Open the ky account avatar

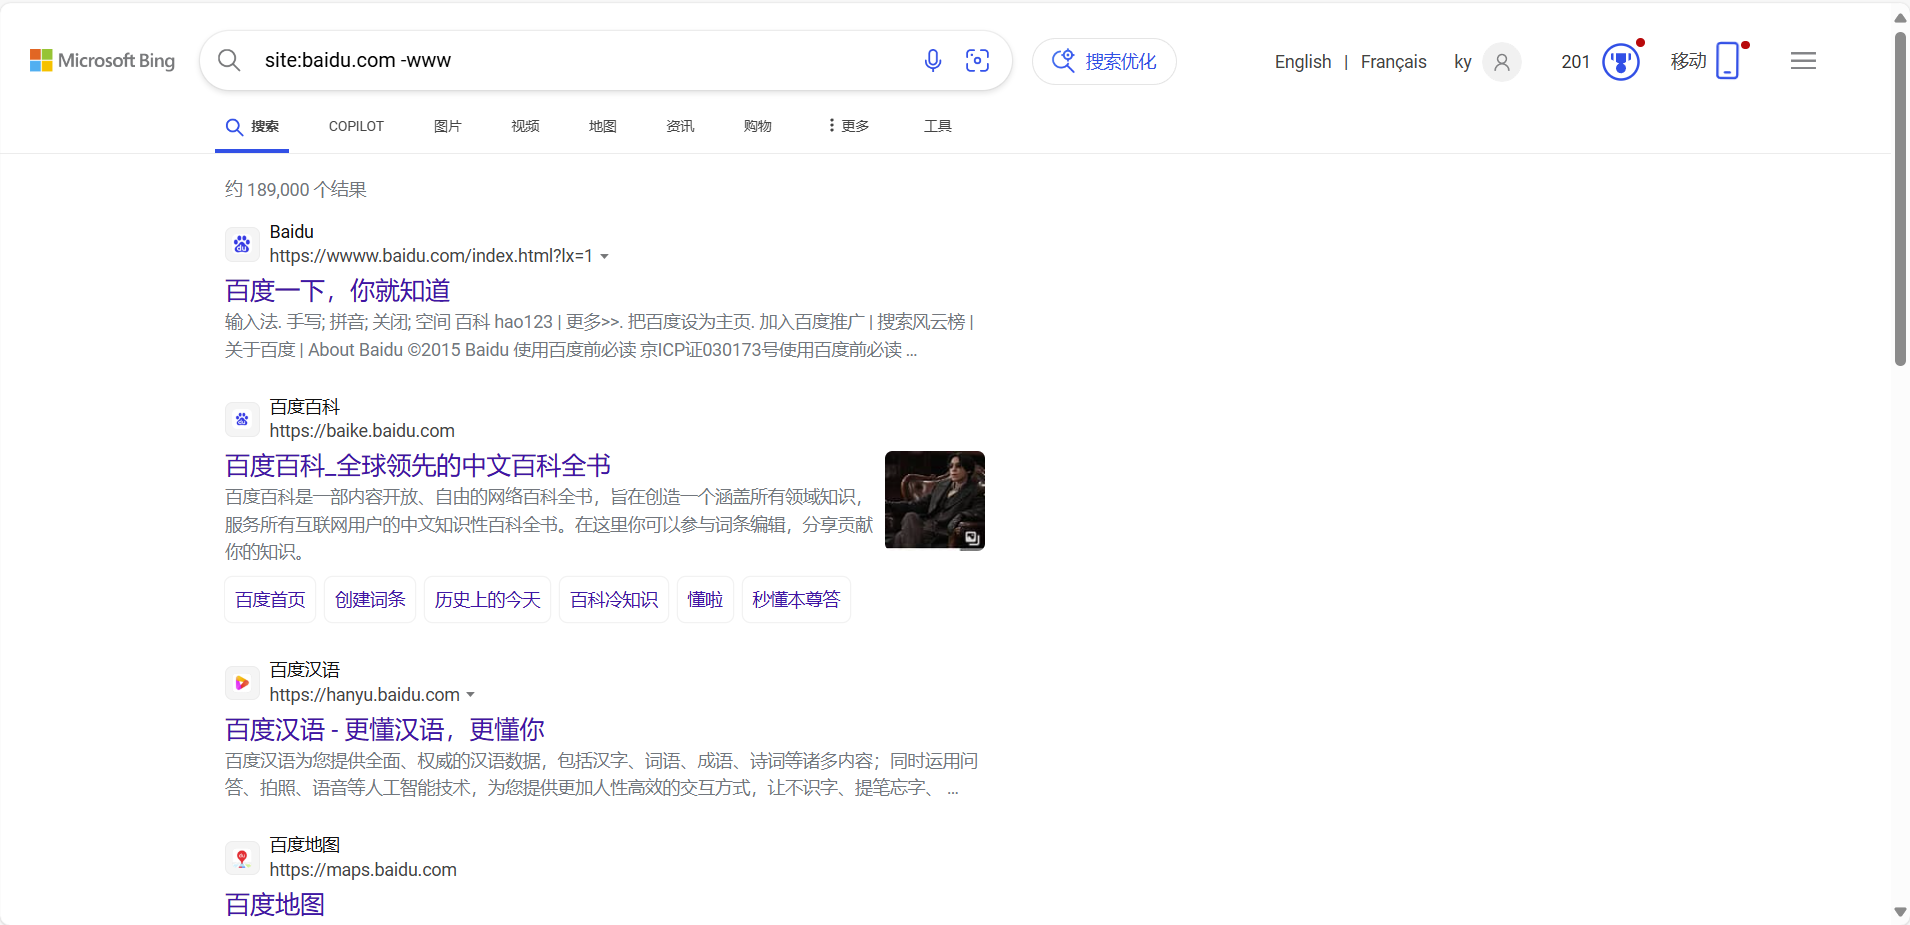(x=1501, y=62)
